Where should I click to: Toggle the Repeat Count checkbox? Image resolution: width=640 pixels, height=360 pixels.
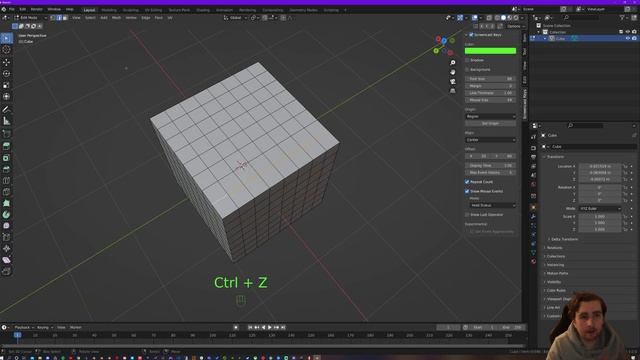(x=467, y=182)
